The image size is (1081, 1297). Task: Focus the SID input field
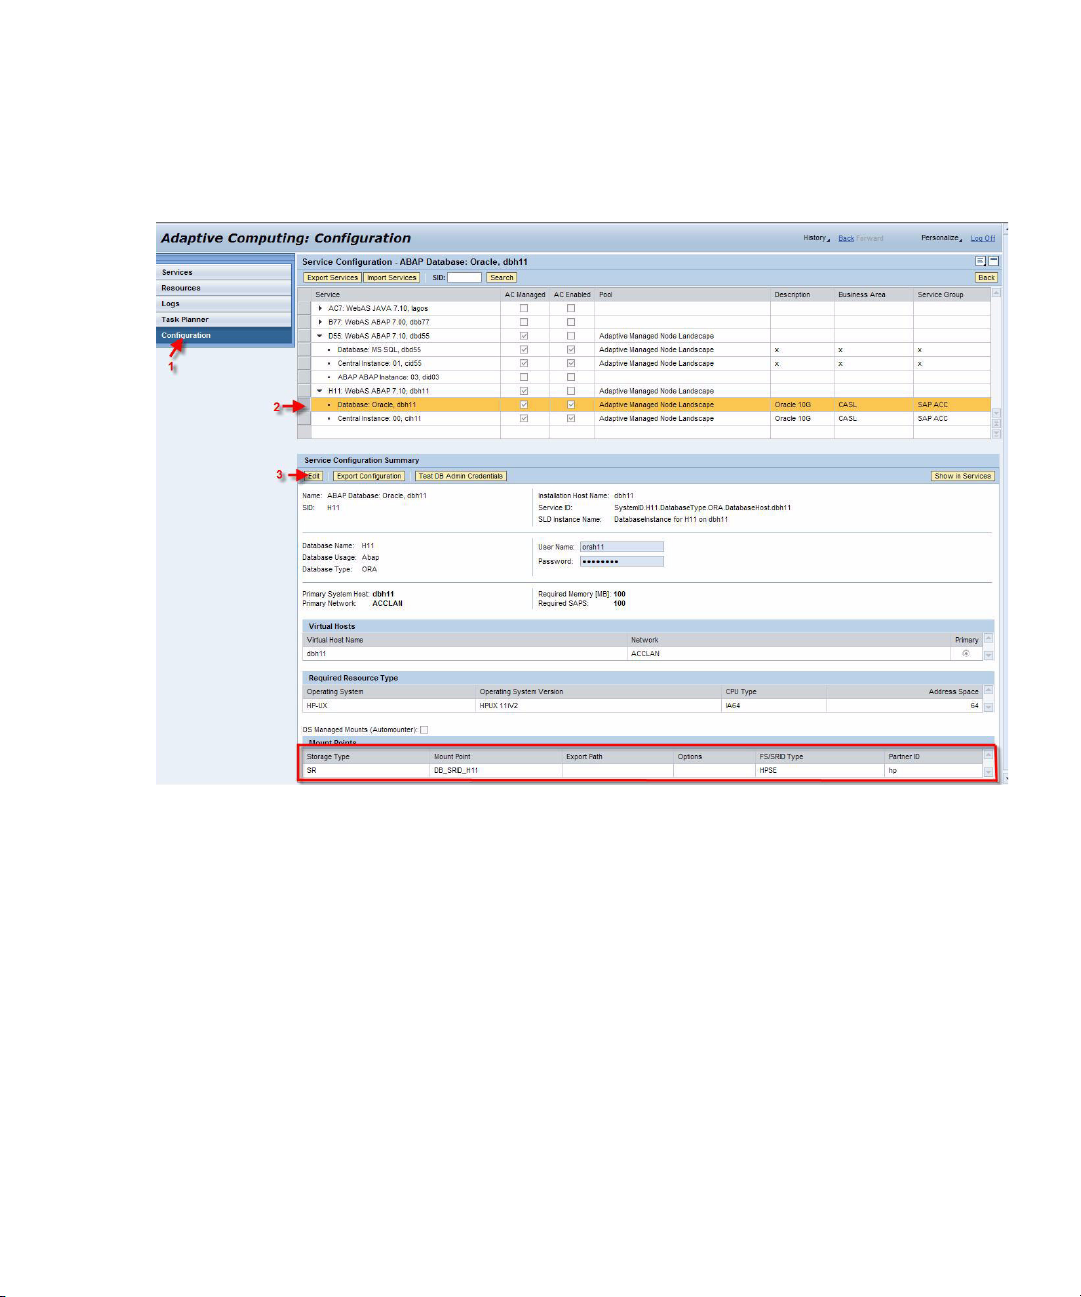pos(464,277)
